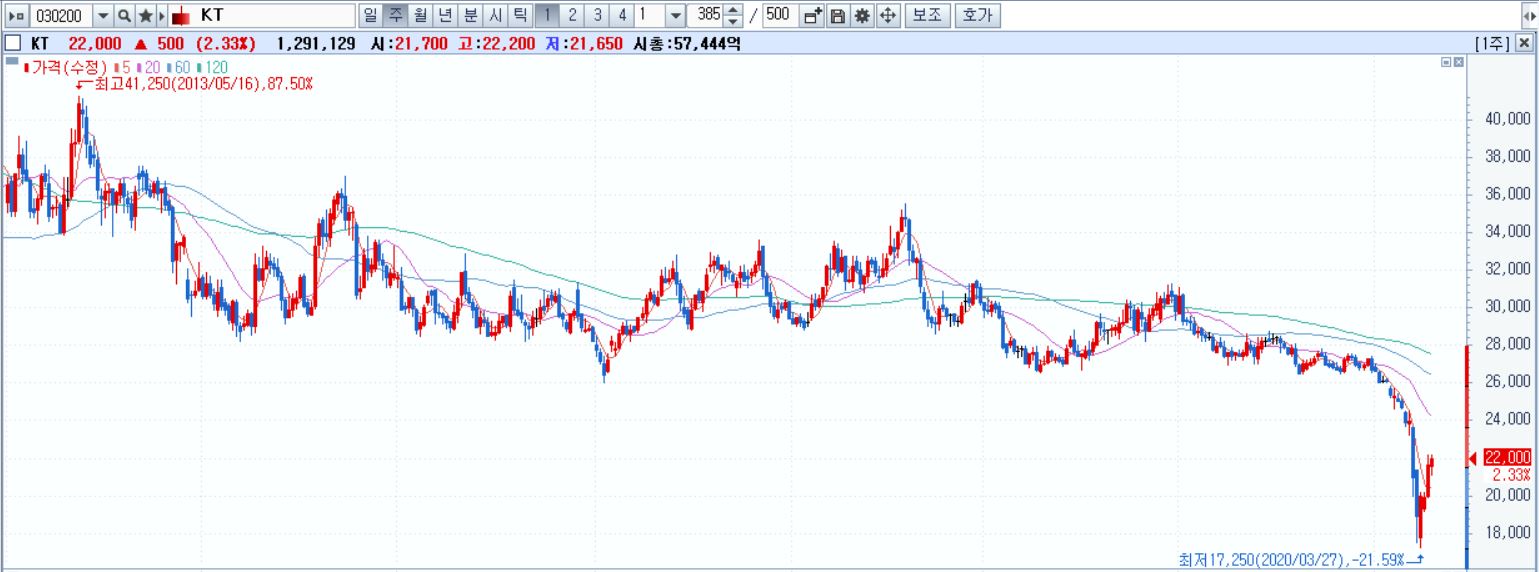1539x572 pixels.
Task: Click the small arrow beside the star icon
Action: click(161, 15)
